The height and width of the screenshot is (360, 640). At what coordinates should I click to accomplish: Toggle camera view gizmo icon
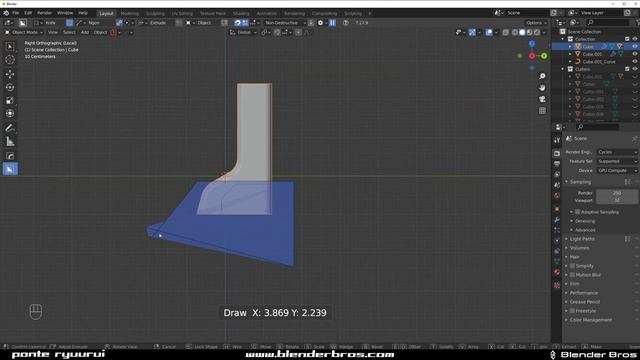tap(542, 99)
